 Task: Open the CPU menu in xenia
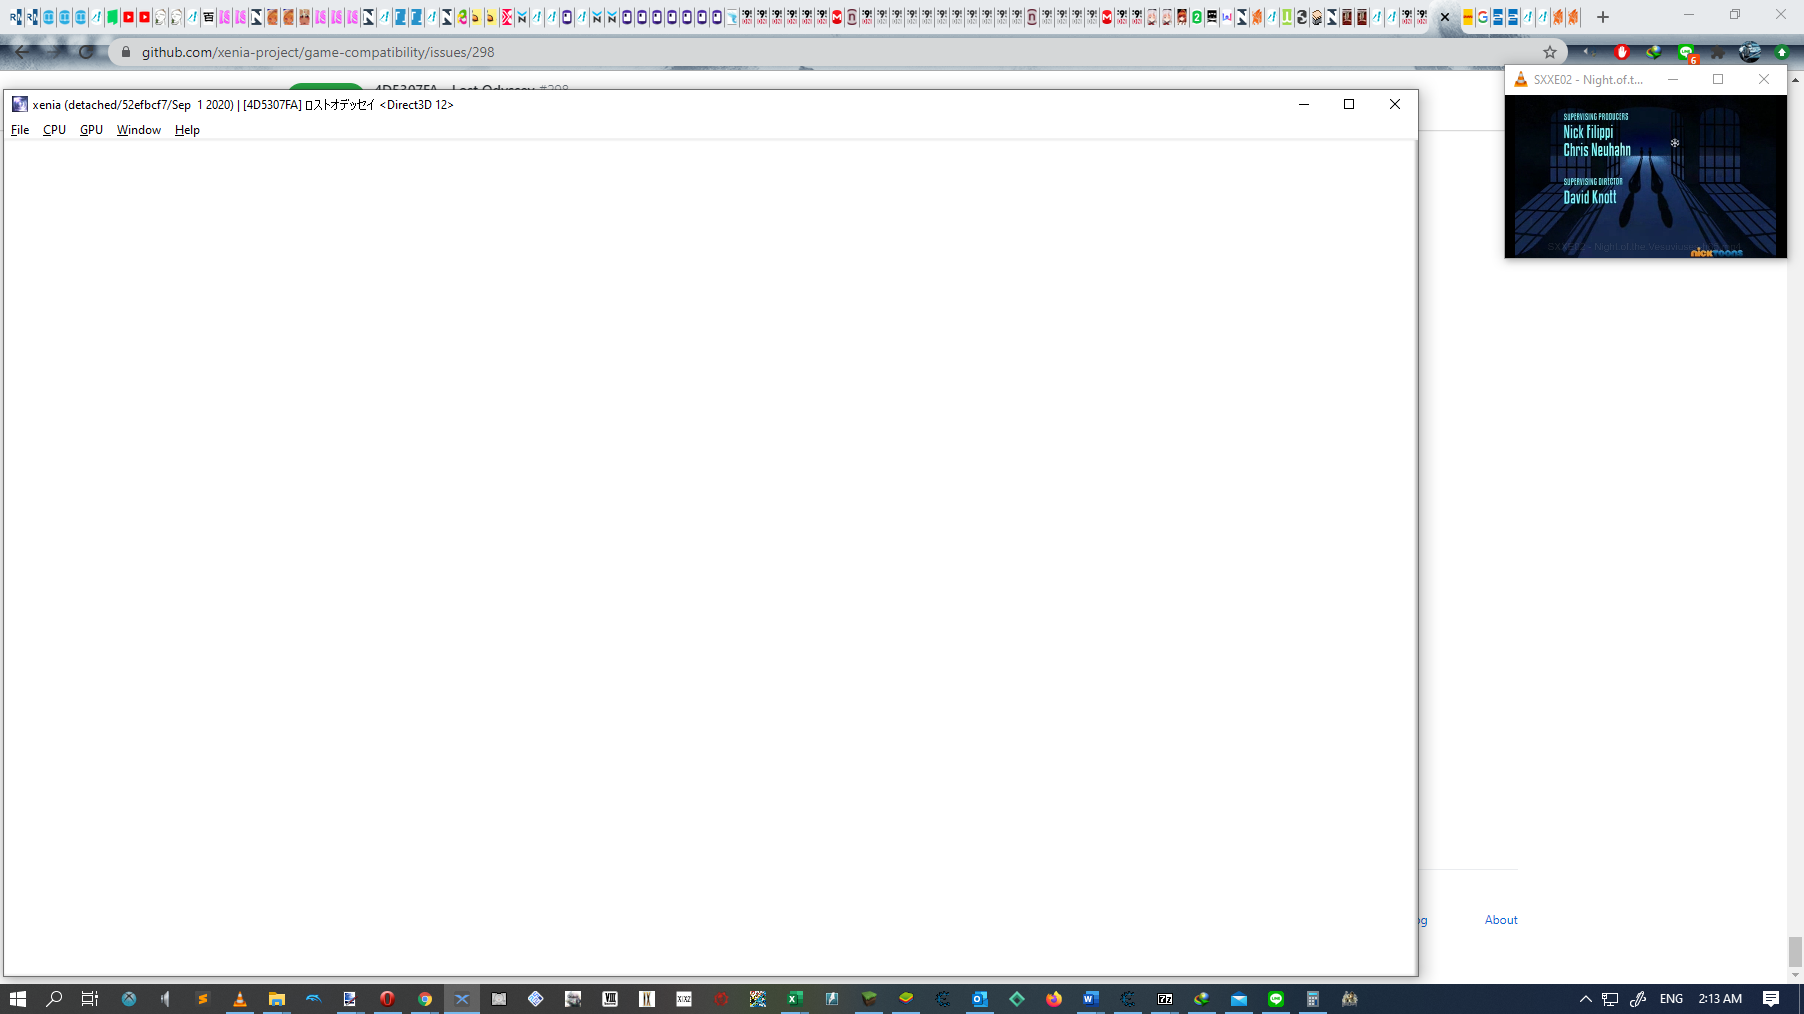pos(54,130)
